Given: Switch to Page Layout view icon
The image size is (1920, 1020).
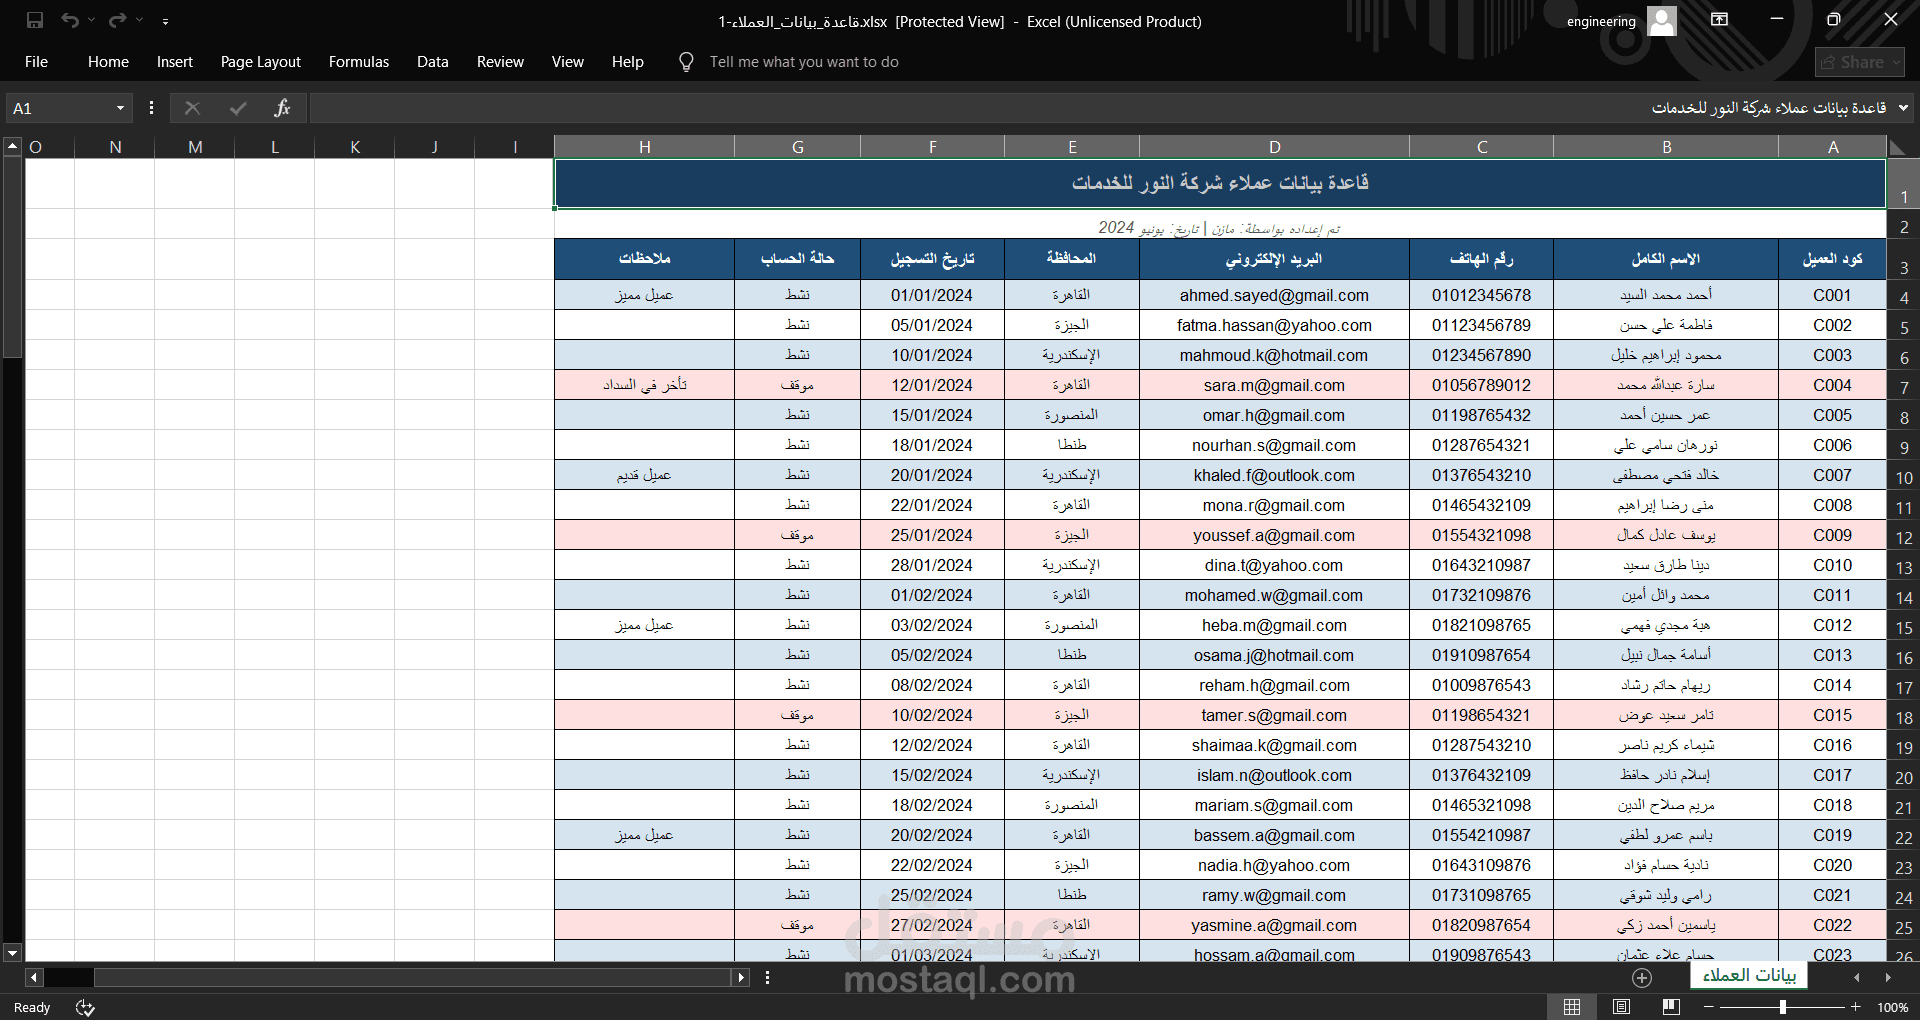Looking at the screenshot, I should click(x=1621, y=1007).
